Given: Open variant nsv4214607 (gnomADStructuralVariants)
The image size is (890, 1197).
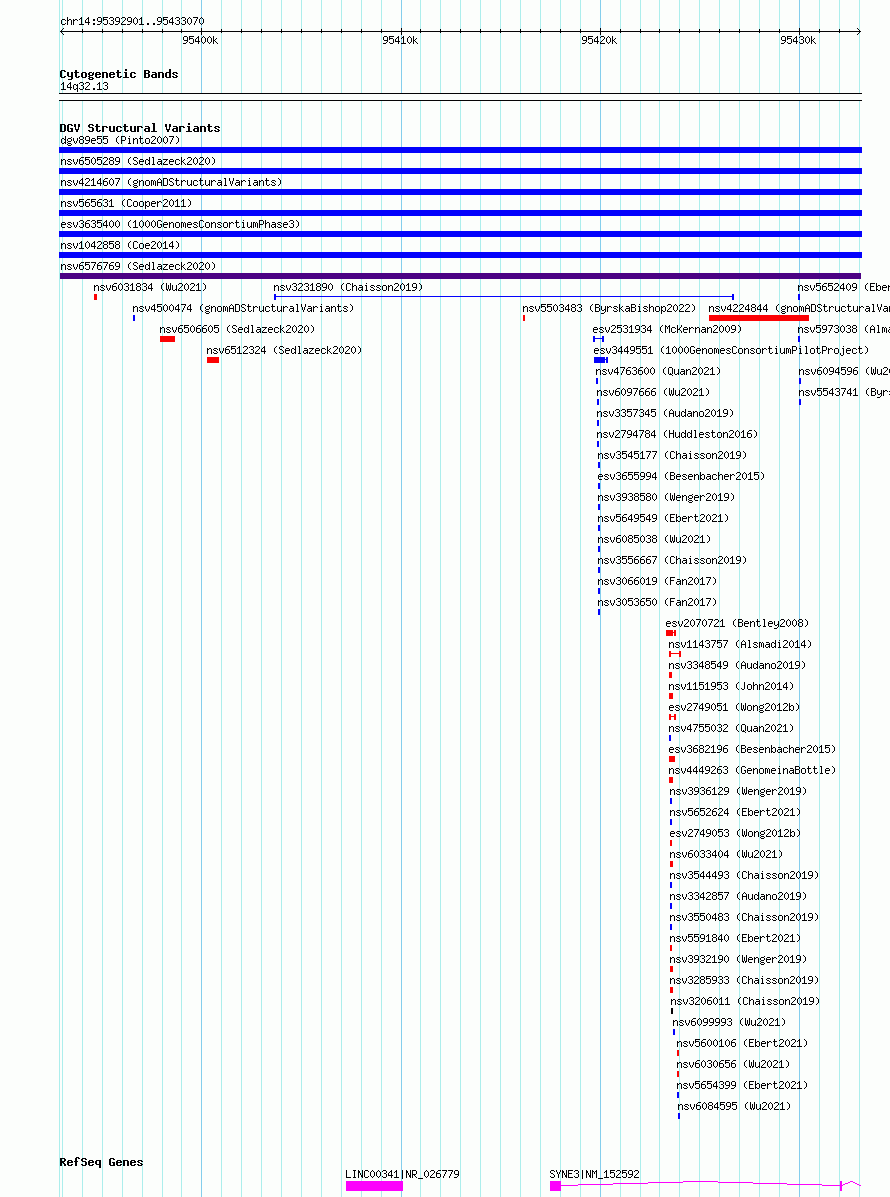Looking at the screenshot, I should pos(171,182).
